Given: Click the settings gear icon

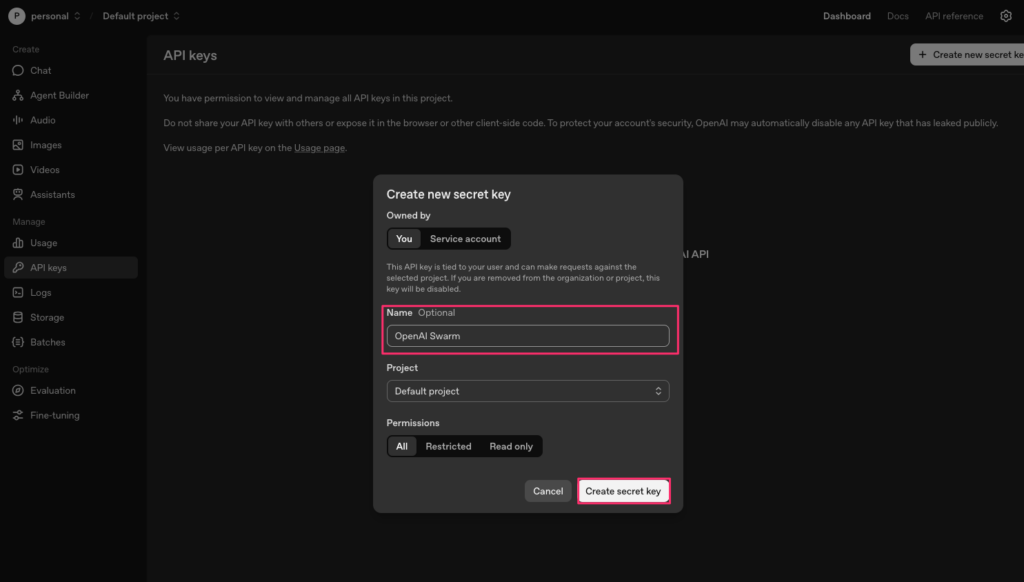Looking at the screenshot, I should click(x=1006, y=16).
